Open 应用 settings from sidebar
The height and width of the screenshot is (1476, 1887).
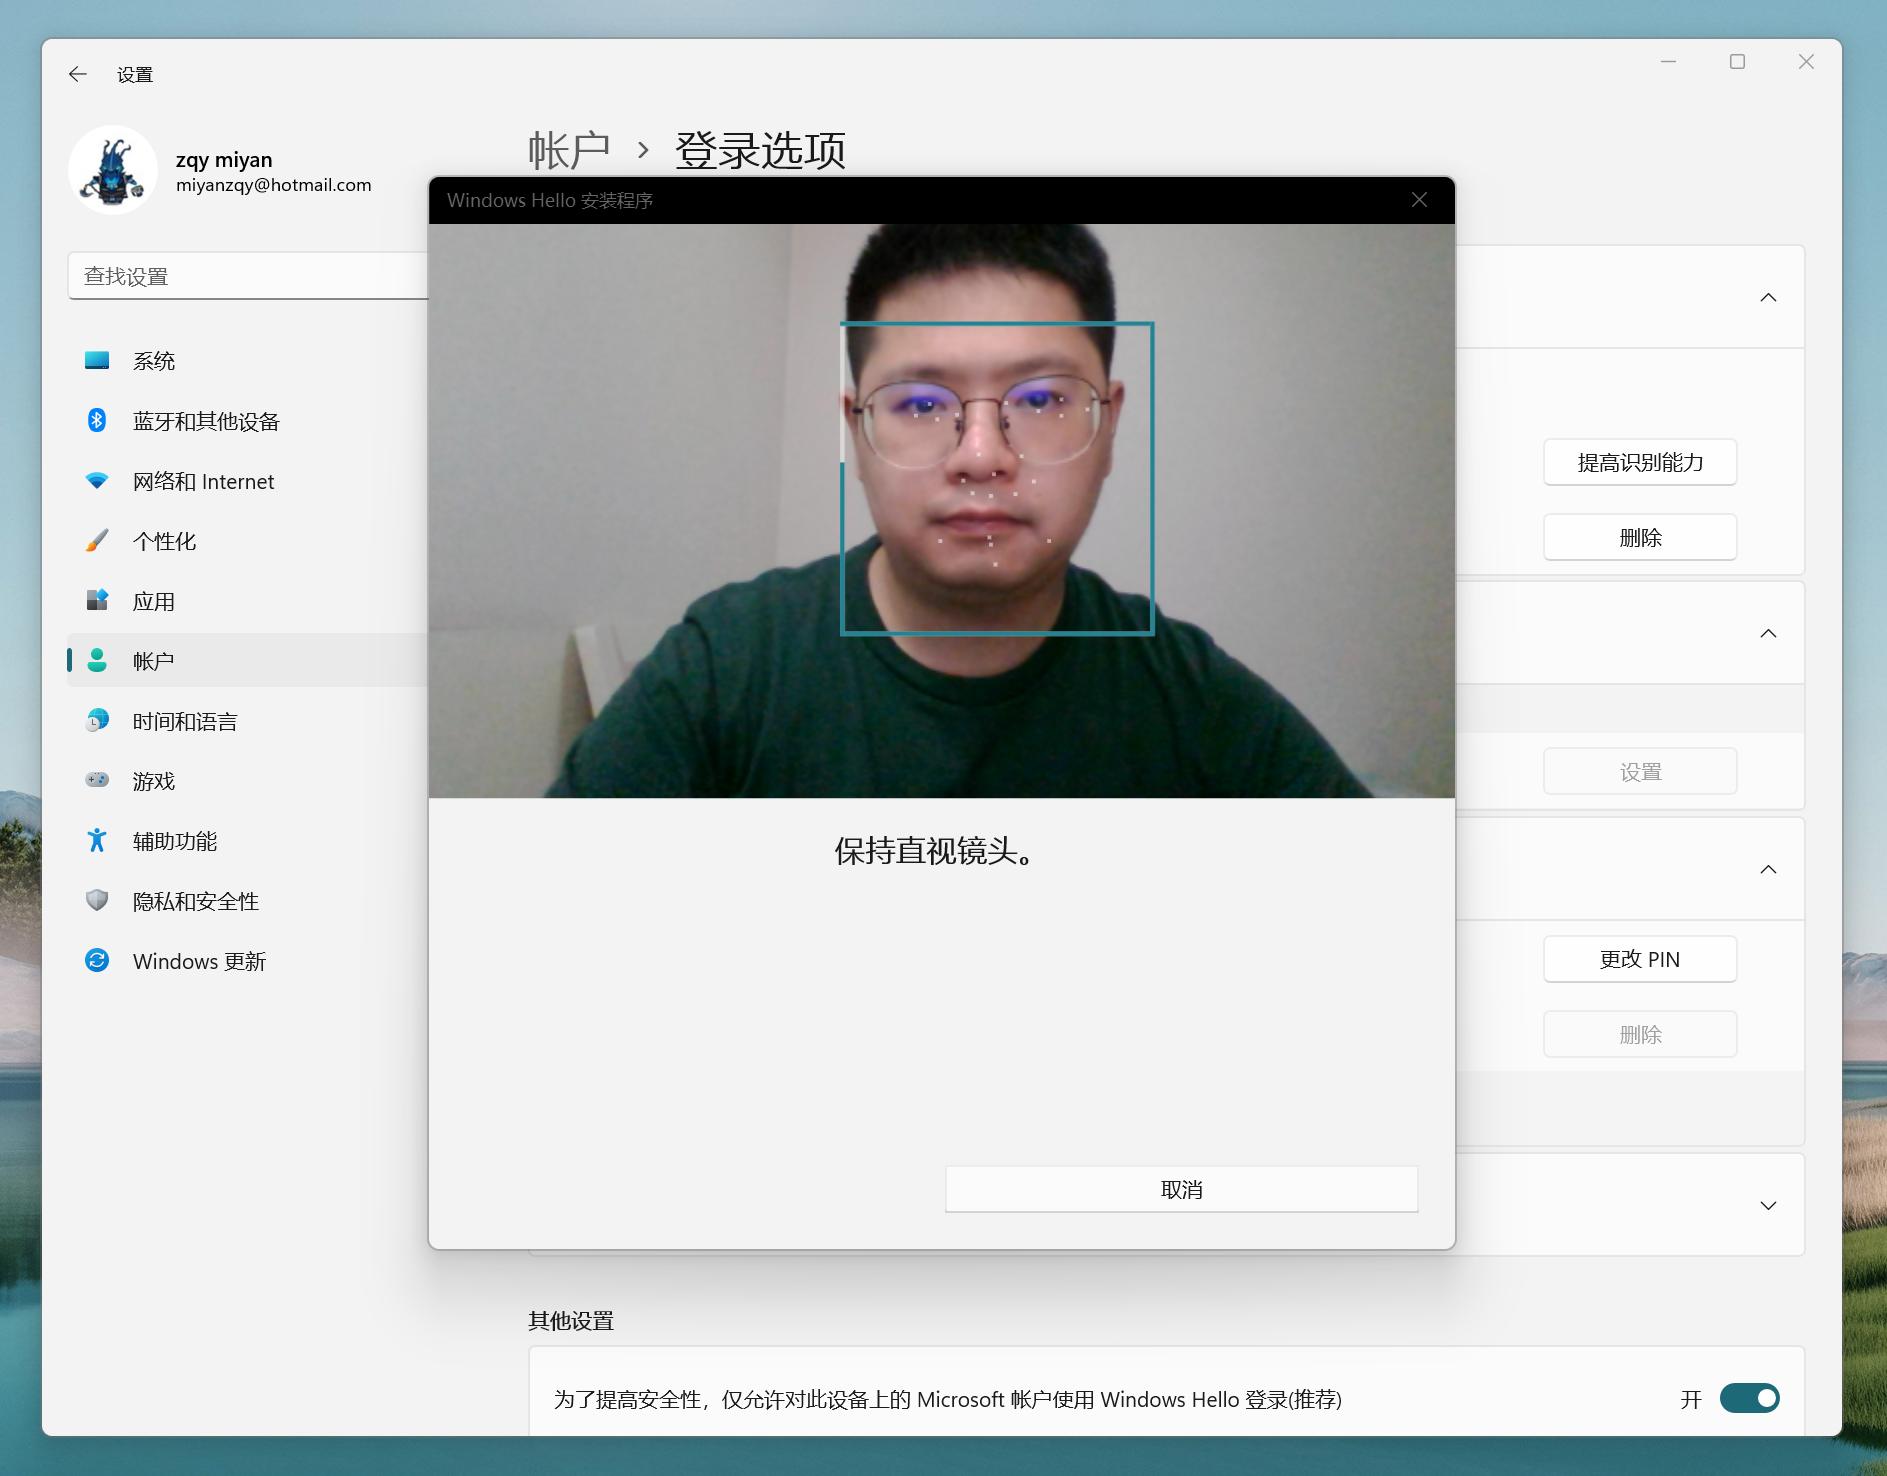pos(155,601)
